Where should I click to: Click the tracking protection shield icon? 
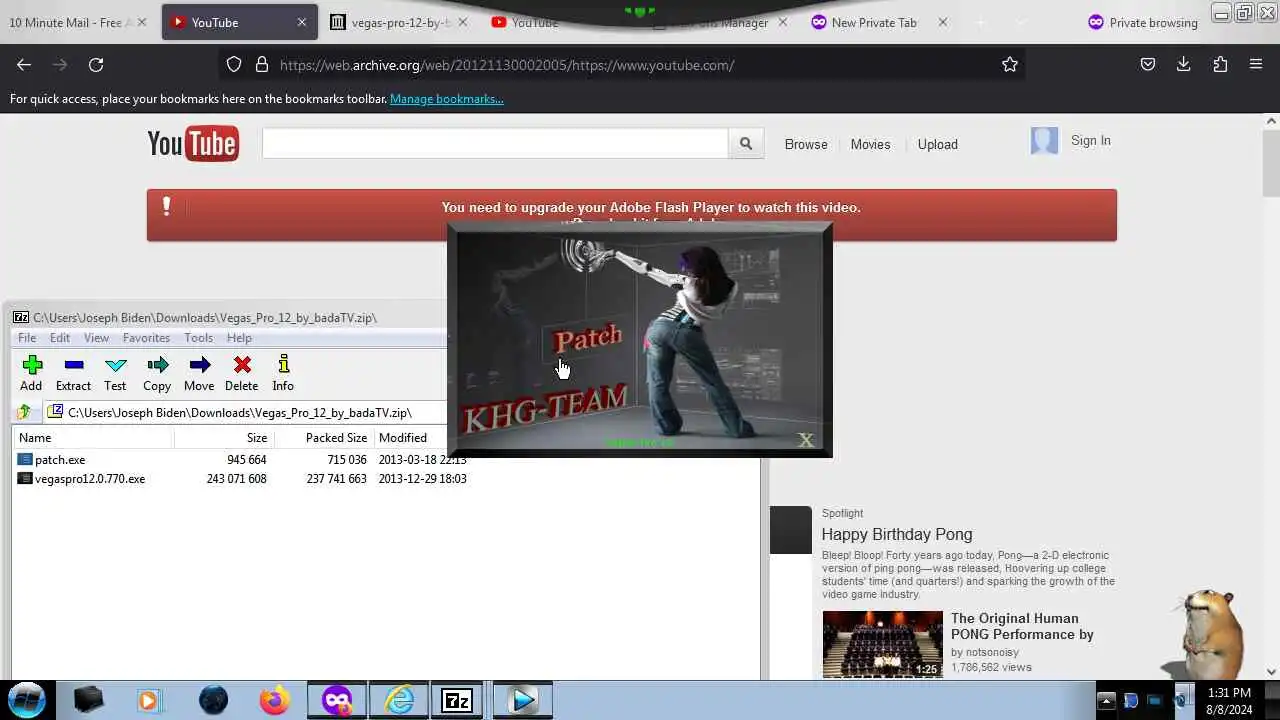coord(234,65)
